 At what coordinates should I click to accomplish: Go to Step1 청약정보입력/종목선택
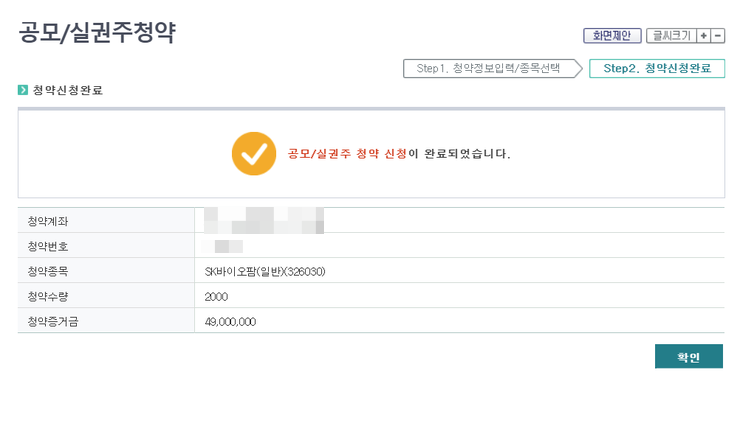(x=489, y=69)
